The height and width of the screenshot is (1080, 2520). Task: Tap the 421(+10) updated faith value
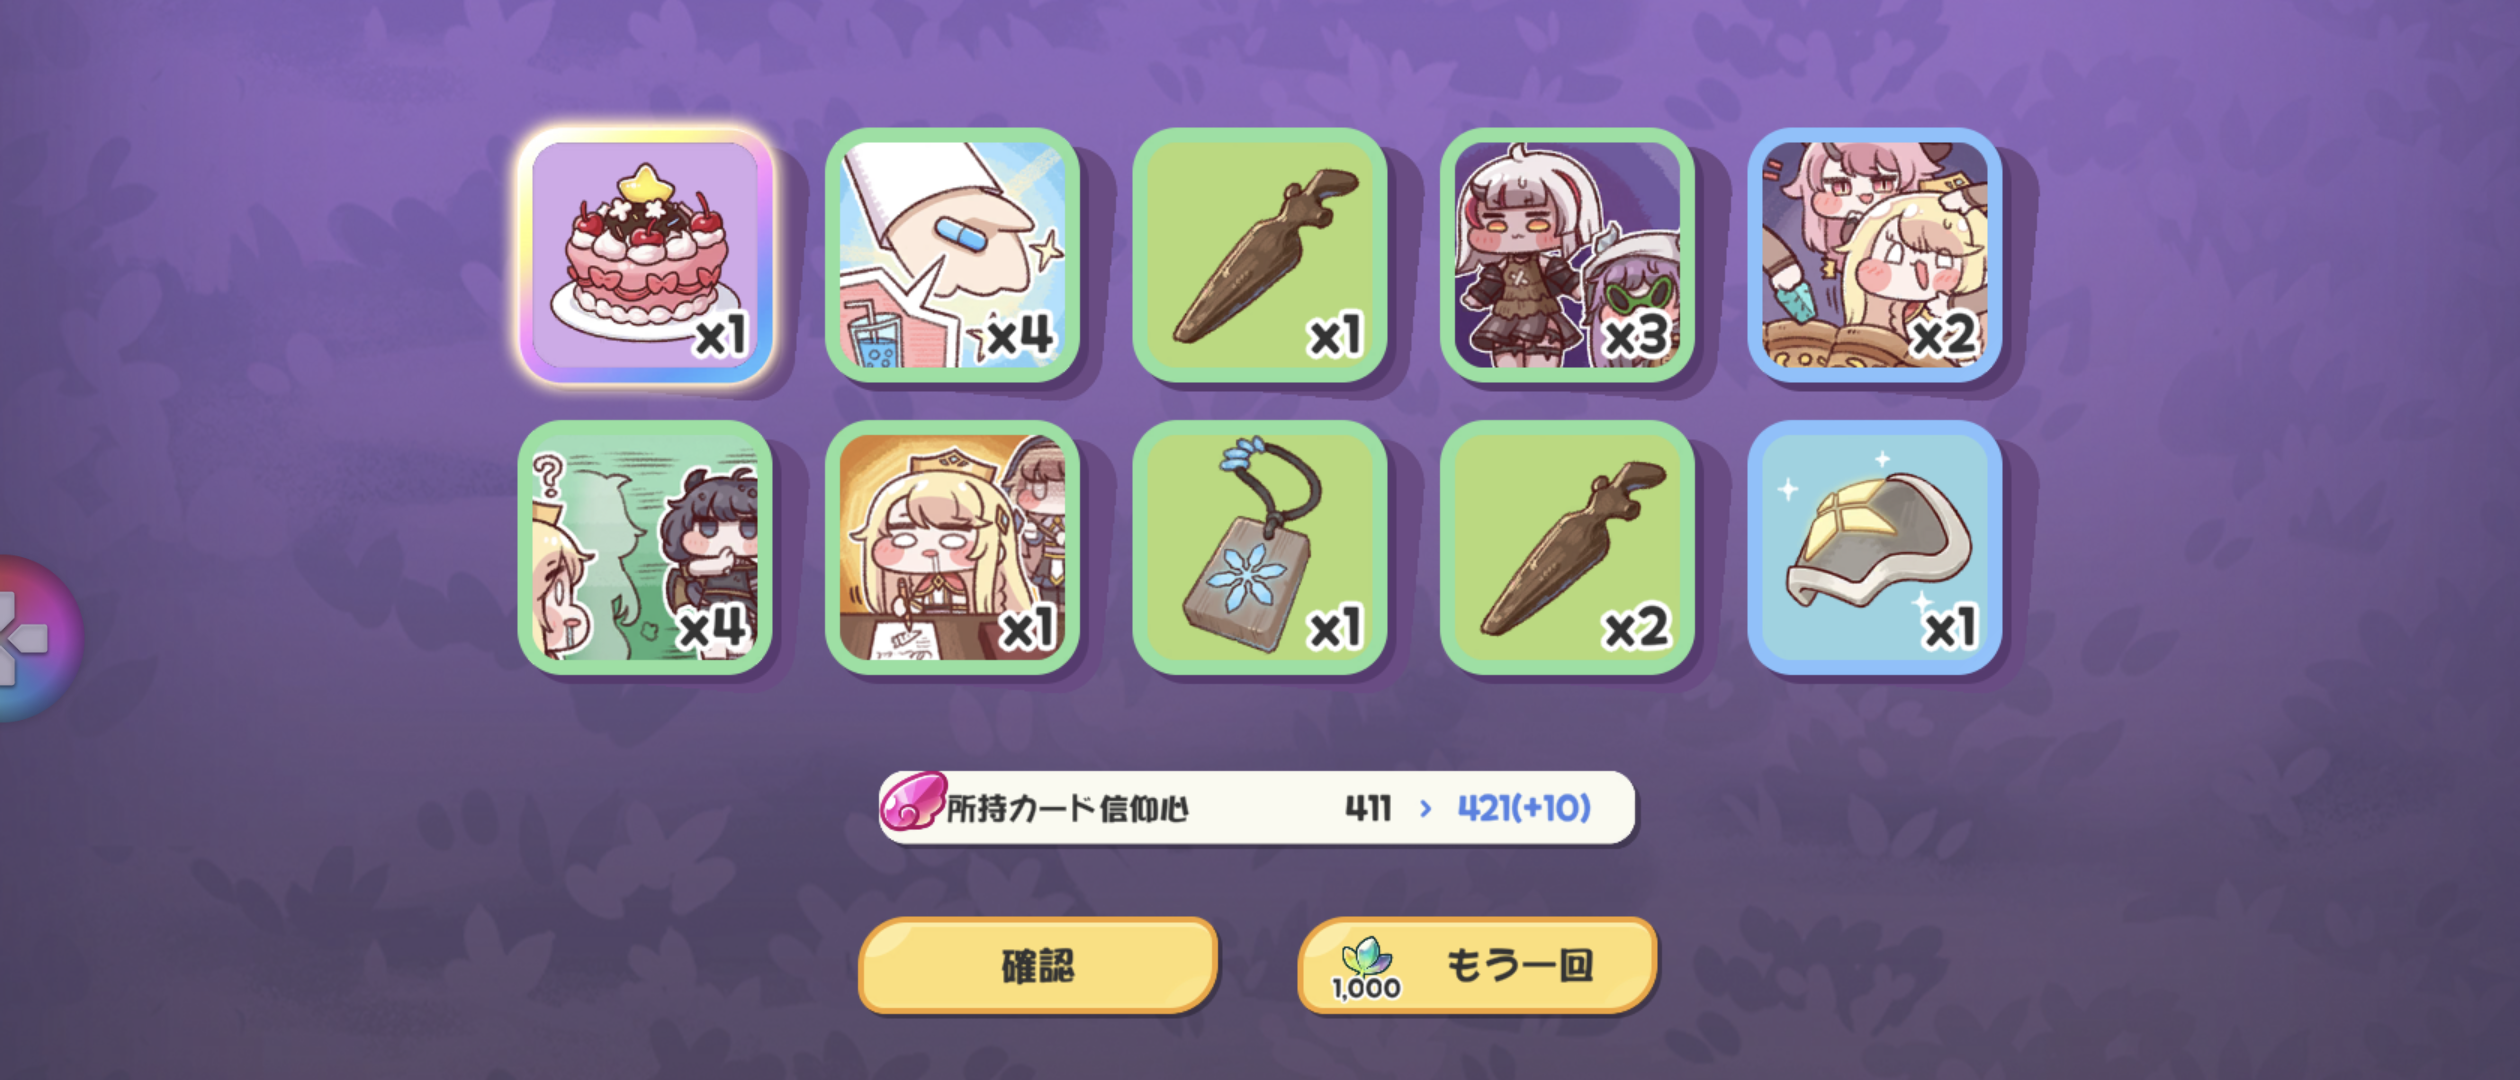pos(1524,808)
